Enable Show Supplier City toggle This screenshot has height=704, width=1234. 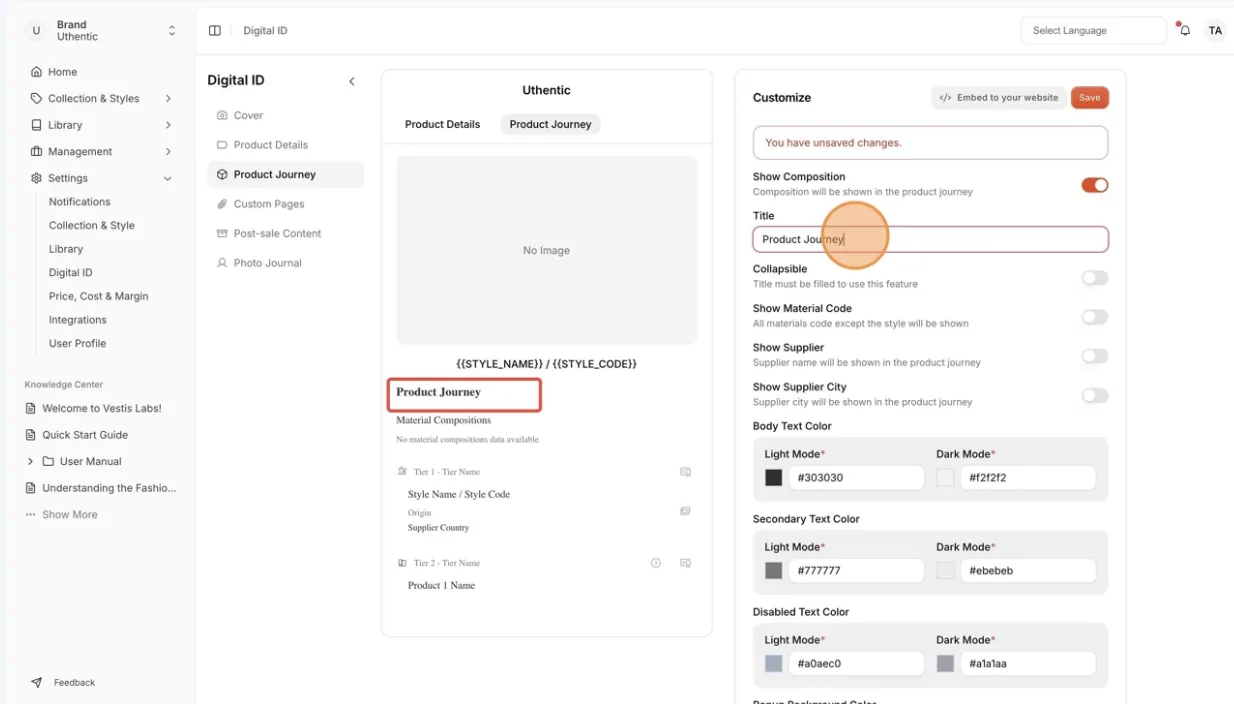(x=1094, y=395)
